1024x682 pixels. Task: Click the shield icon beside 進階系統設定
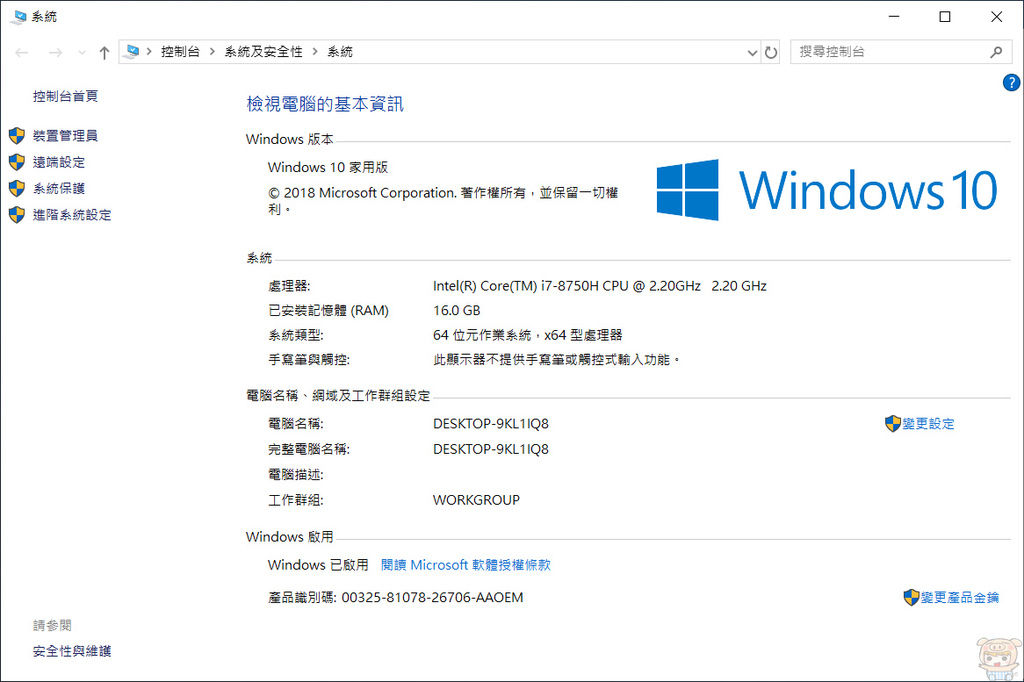17,215
